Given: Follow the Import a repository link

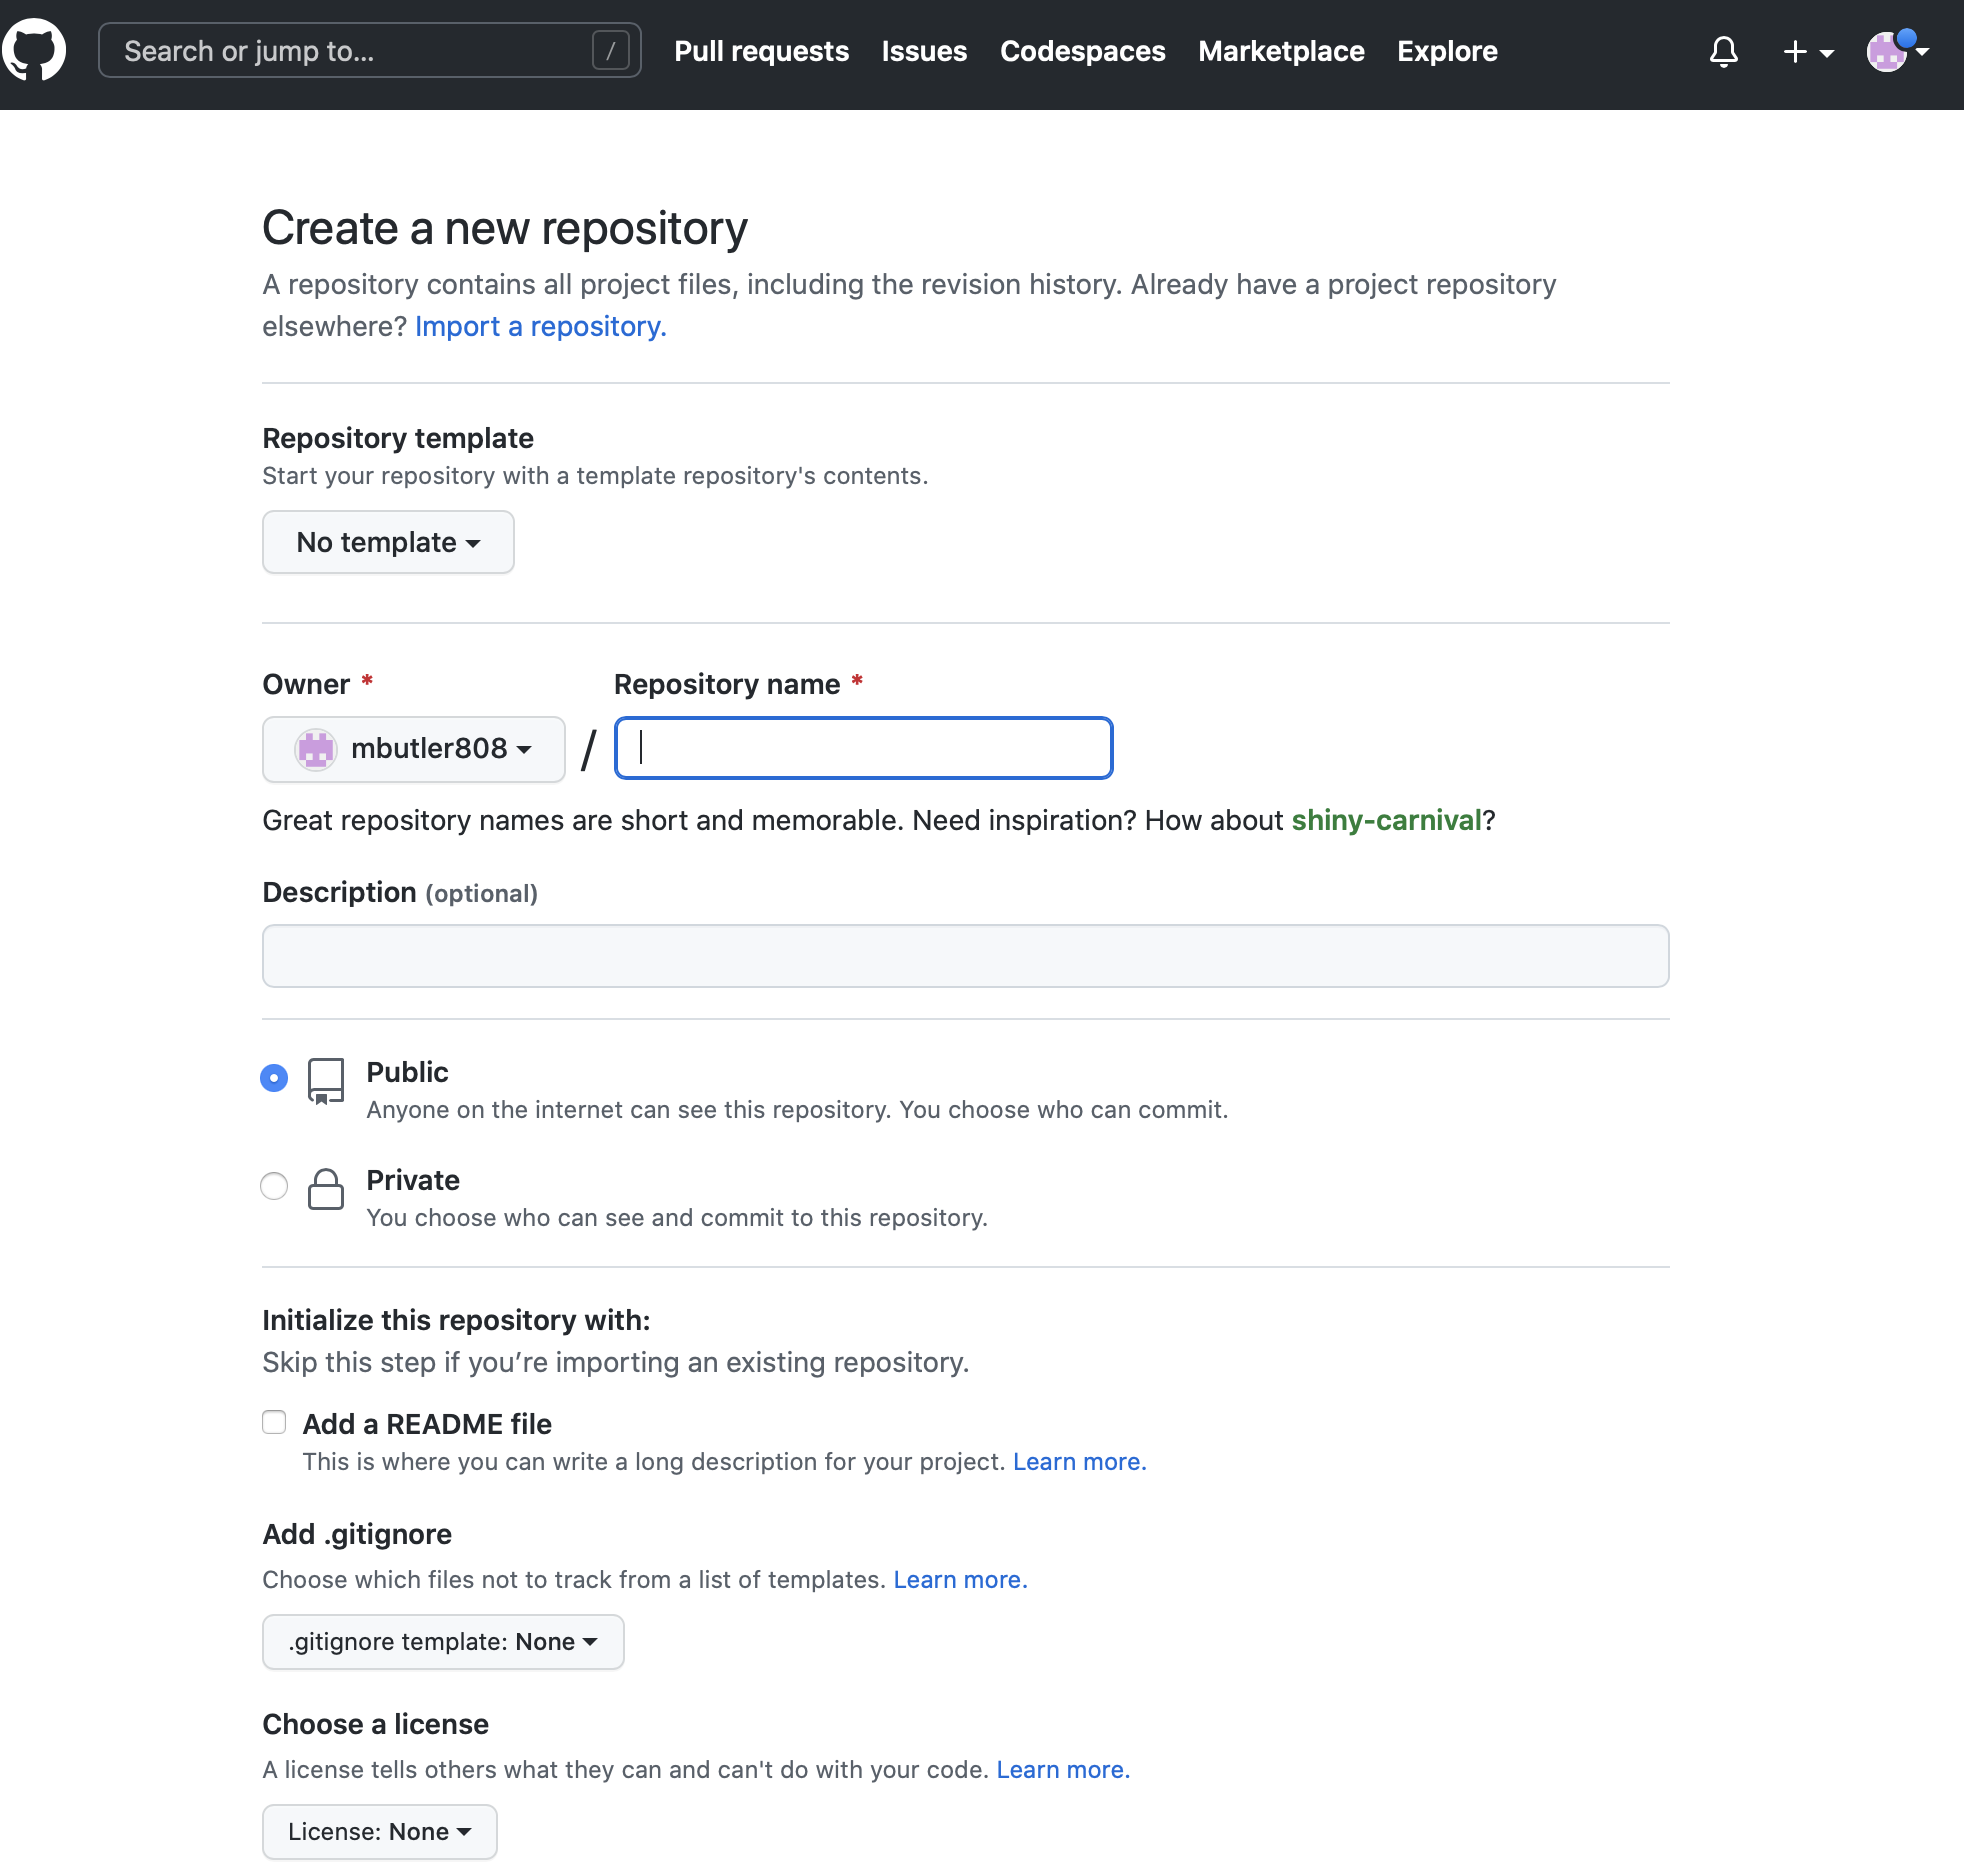Looking at the screenshot, I should point(540,327).
